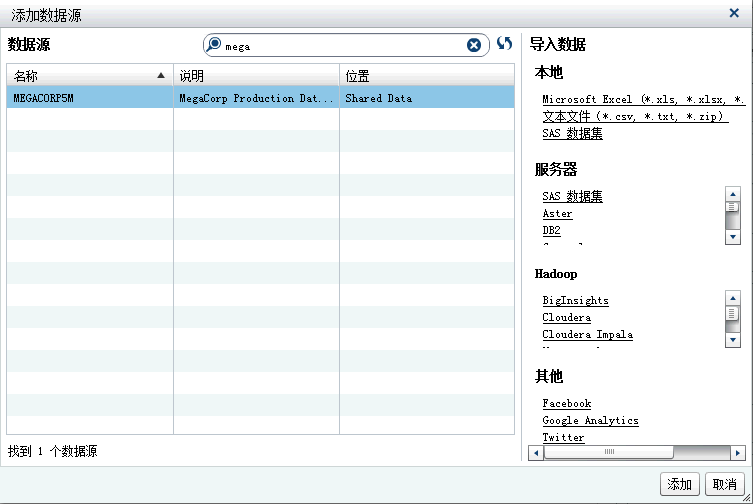Import from Aster server
The width and height of the screenshot is (753, 504).
(557, 213)
